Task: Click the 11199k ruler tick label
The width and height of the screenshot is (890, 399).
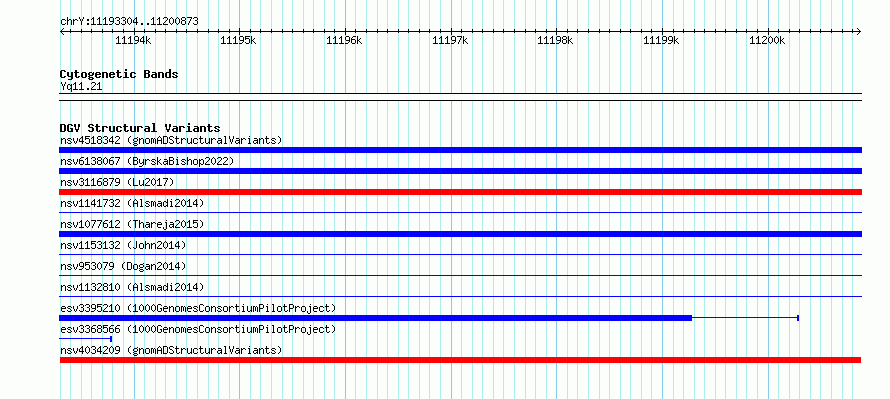Action: [x=662, y=40]
